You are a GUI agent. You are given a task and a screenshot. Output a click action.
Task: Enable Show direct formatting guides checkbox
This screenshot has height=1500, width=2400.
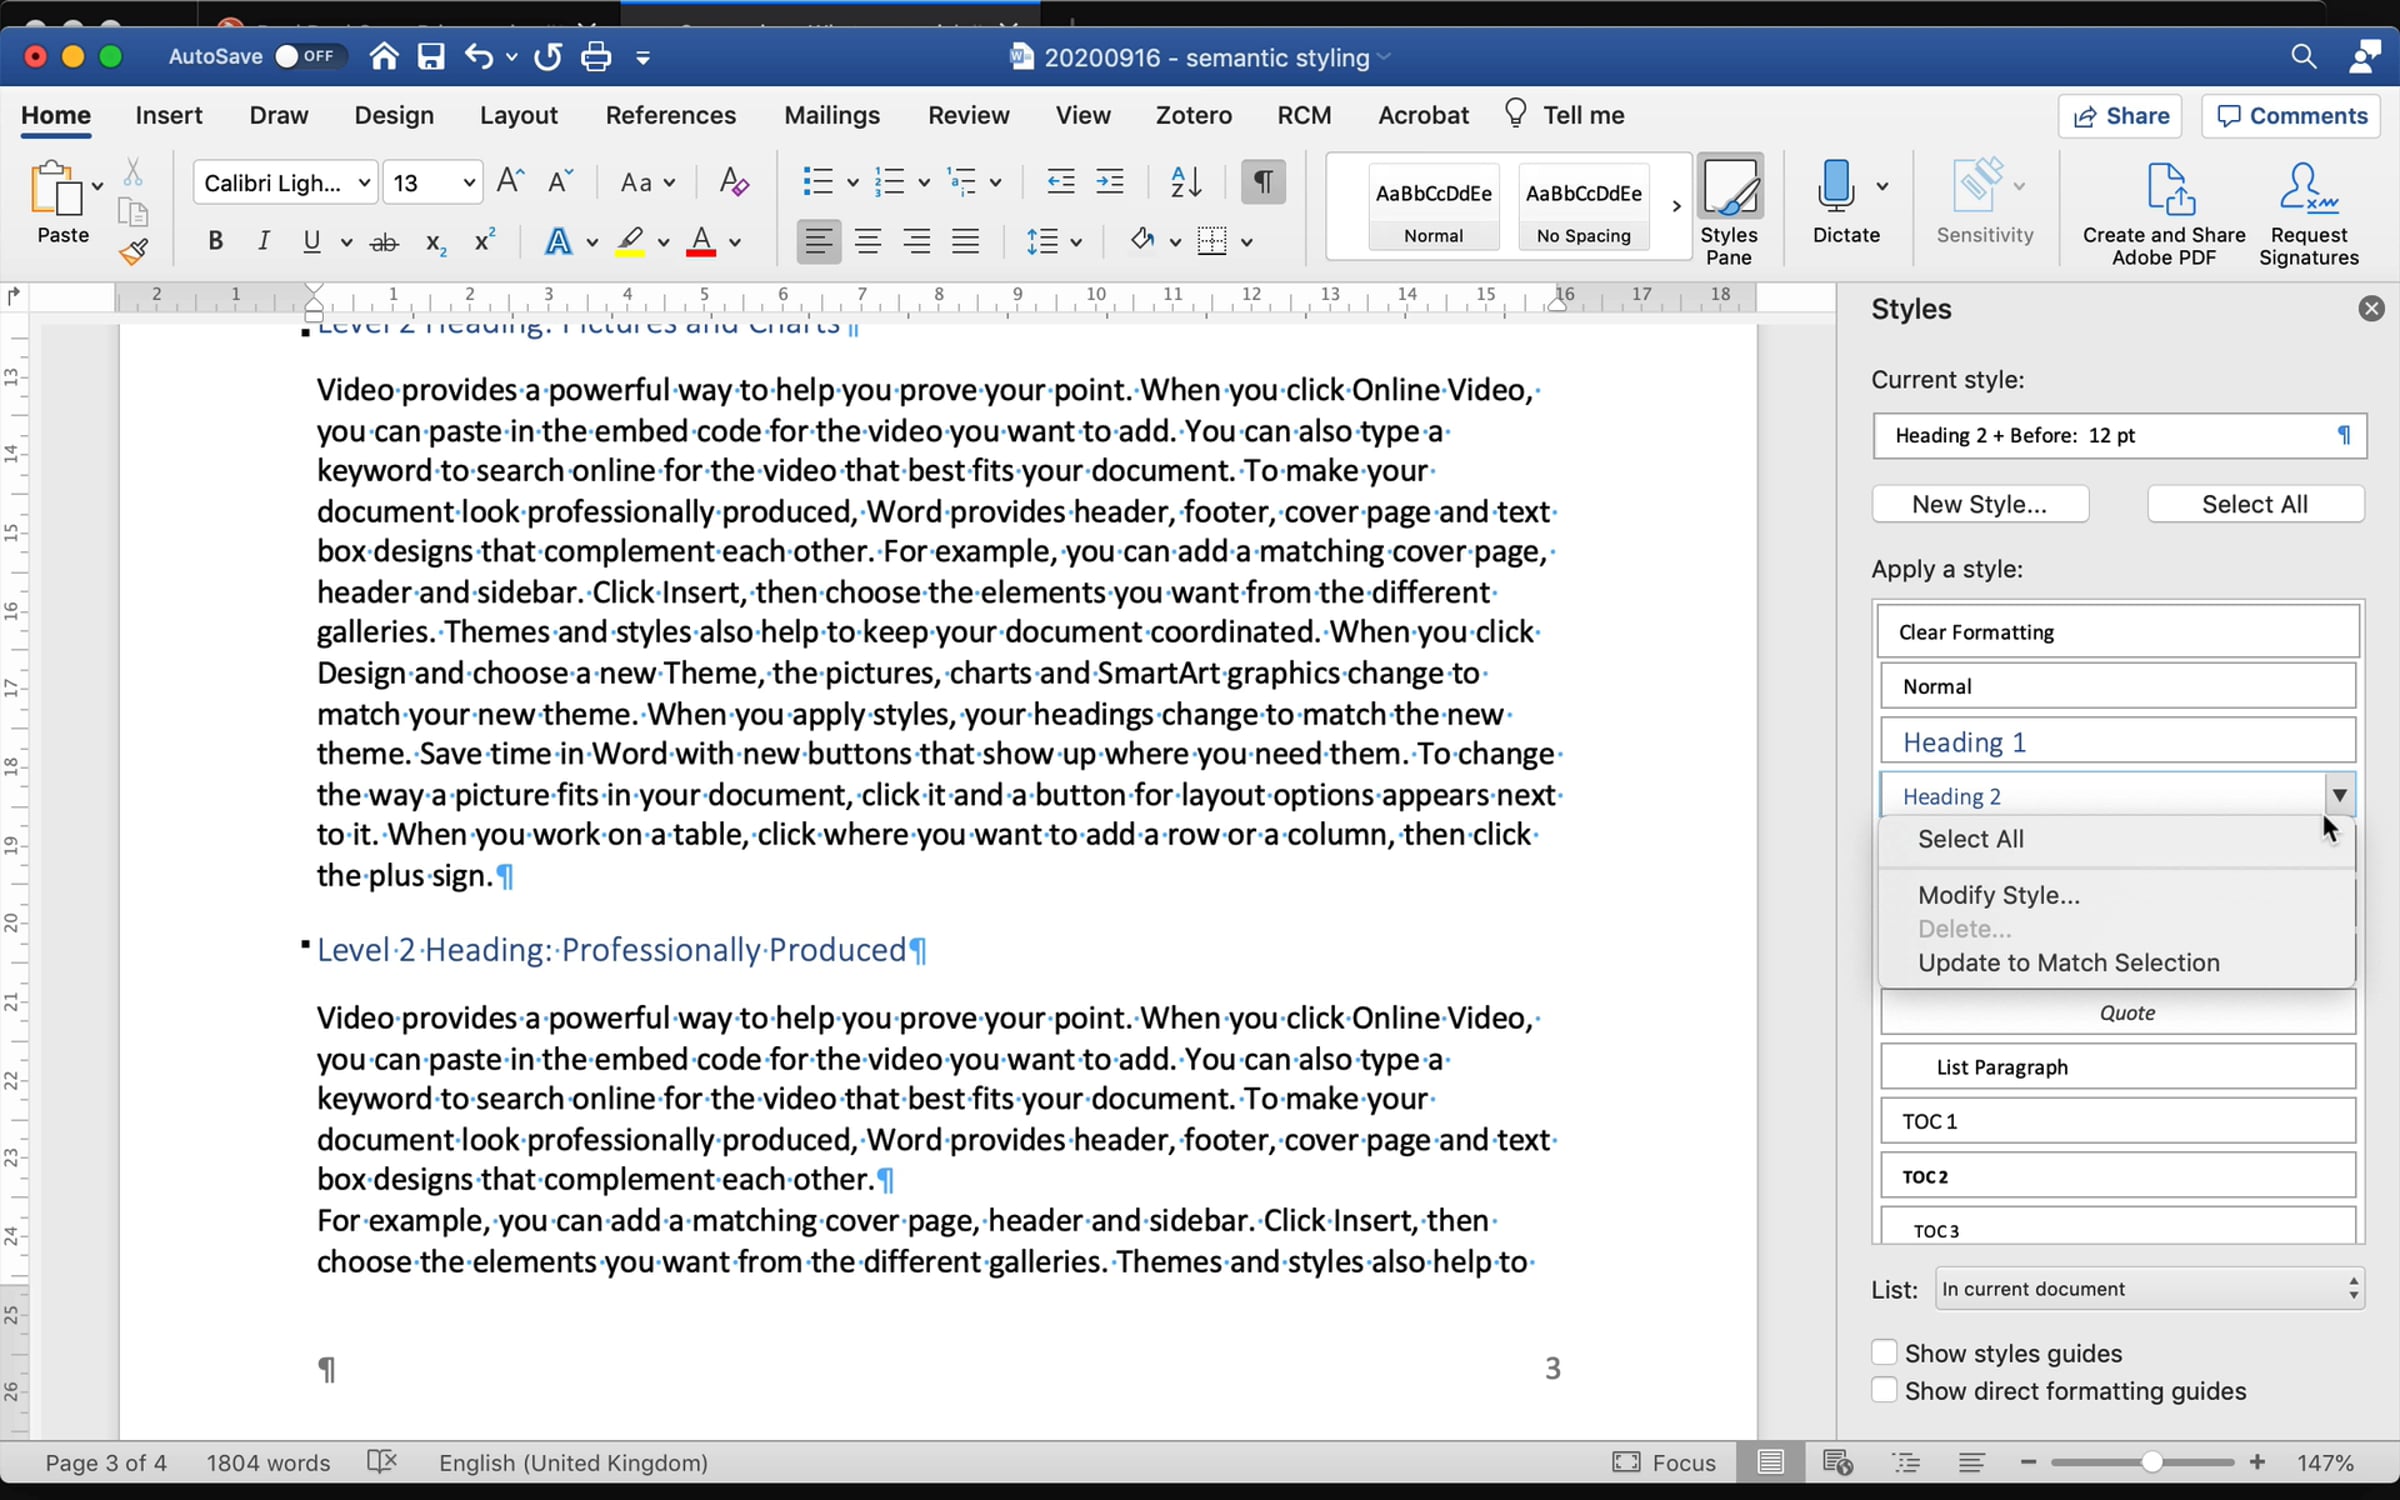pos(1884,1391)
